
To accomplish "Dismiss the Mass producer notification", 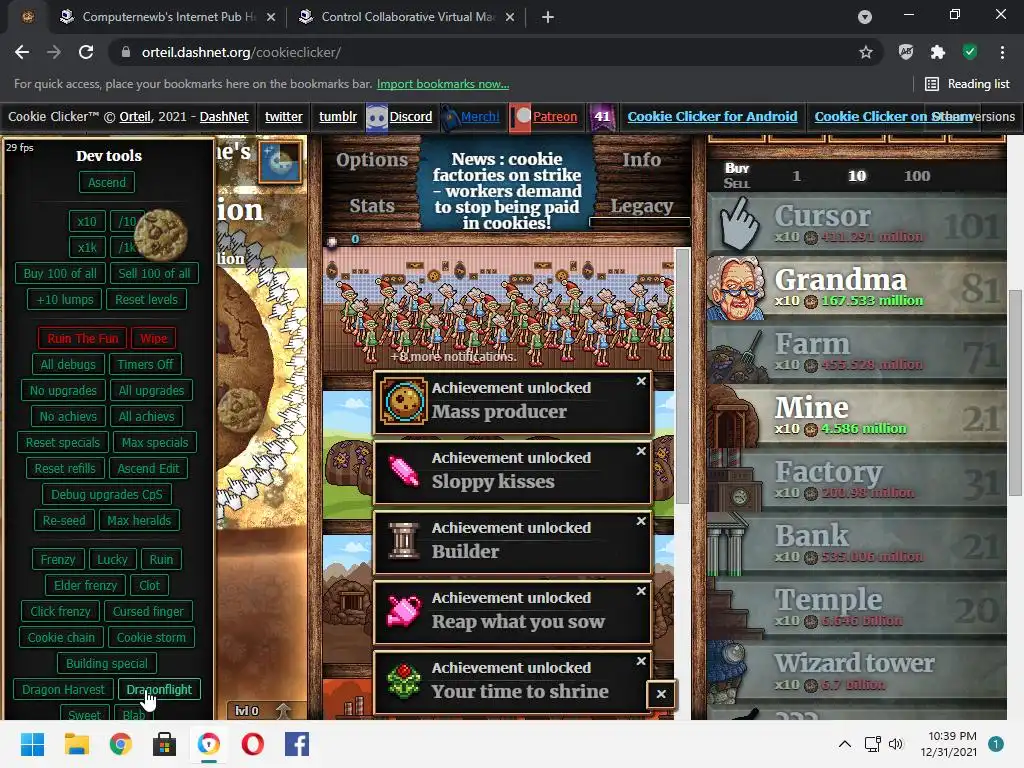I will point(641,381).
